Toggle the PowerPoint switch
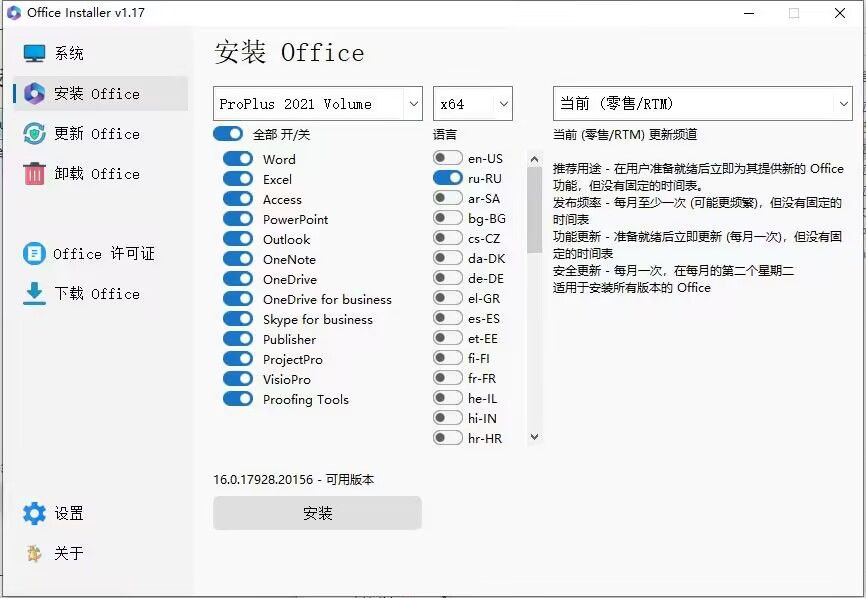The image size is (866, 598). click(x=238, y=219)
